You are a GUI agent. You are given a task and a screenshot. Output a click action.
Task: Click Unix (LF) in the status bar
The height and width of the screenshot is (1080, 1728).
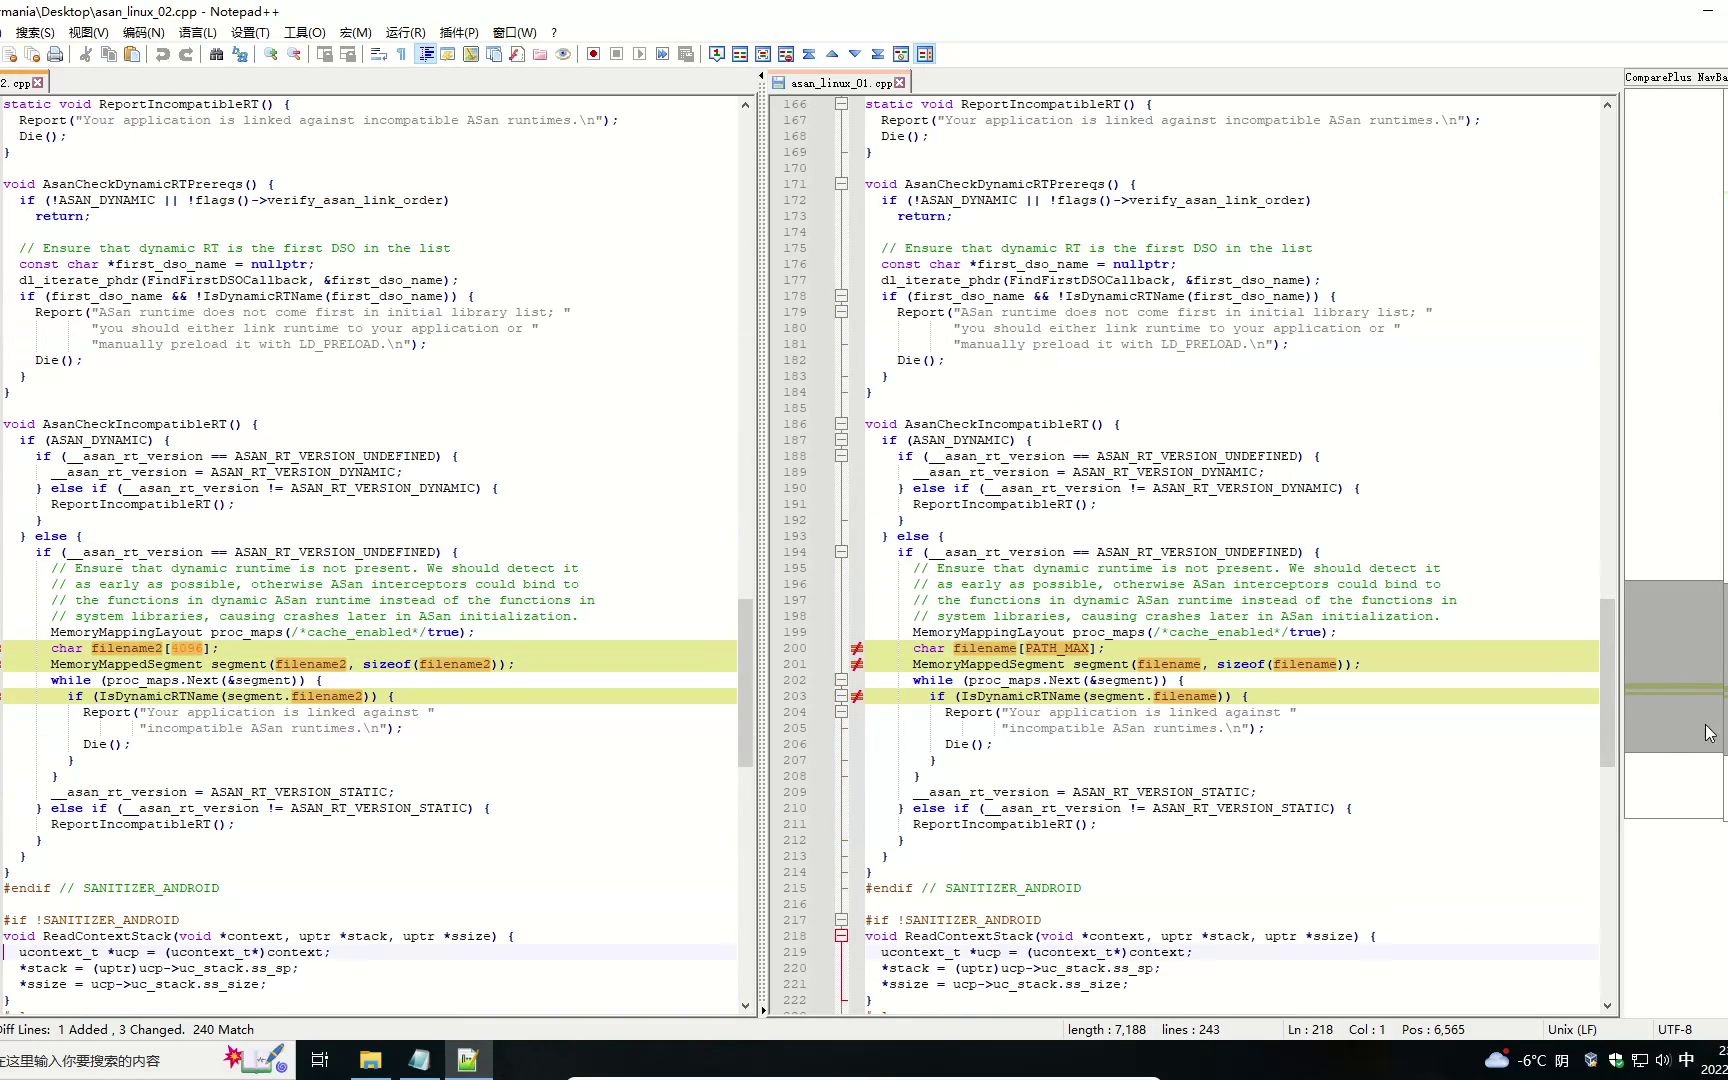click(x=1572, y=1029)
